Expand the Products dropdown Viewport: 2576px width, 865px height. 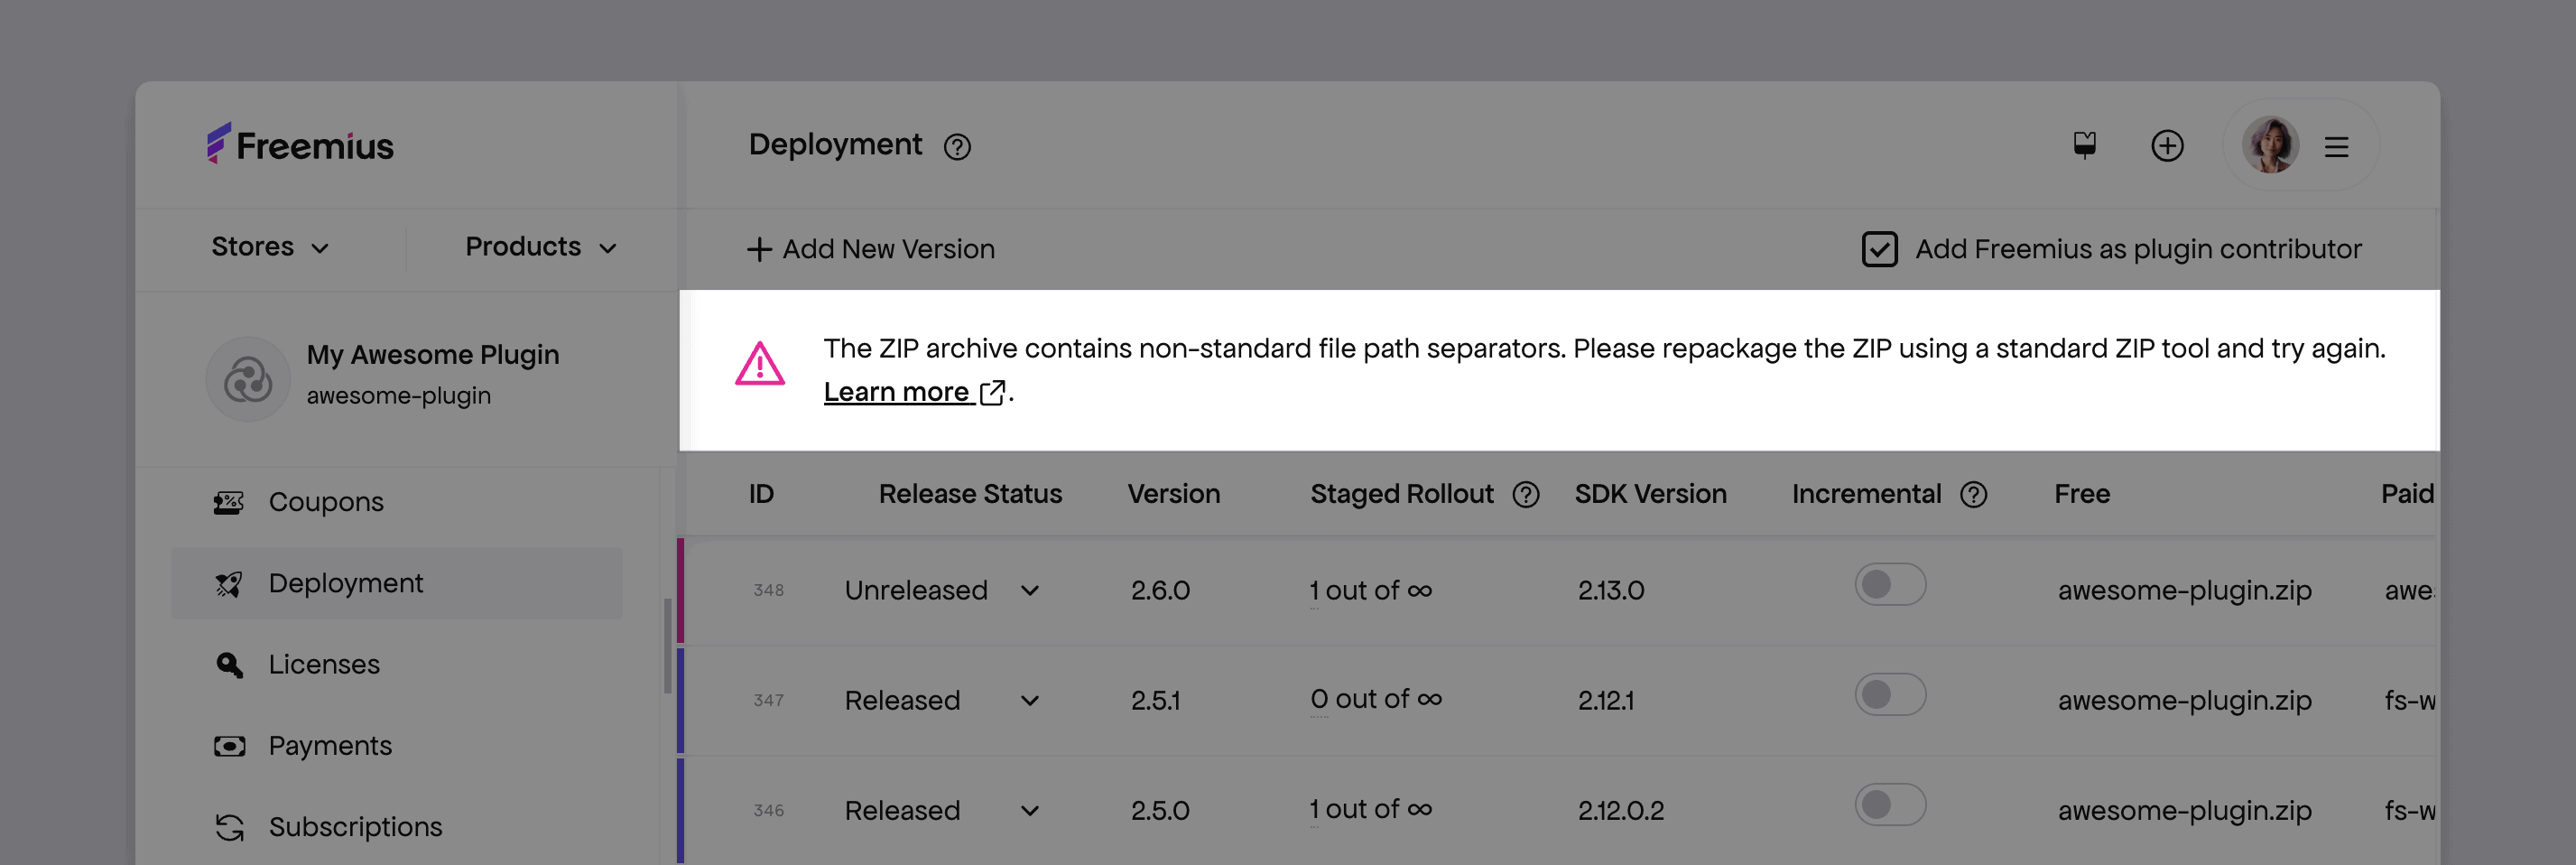point(540,247)
